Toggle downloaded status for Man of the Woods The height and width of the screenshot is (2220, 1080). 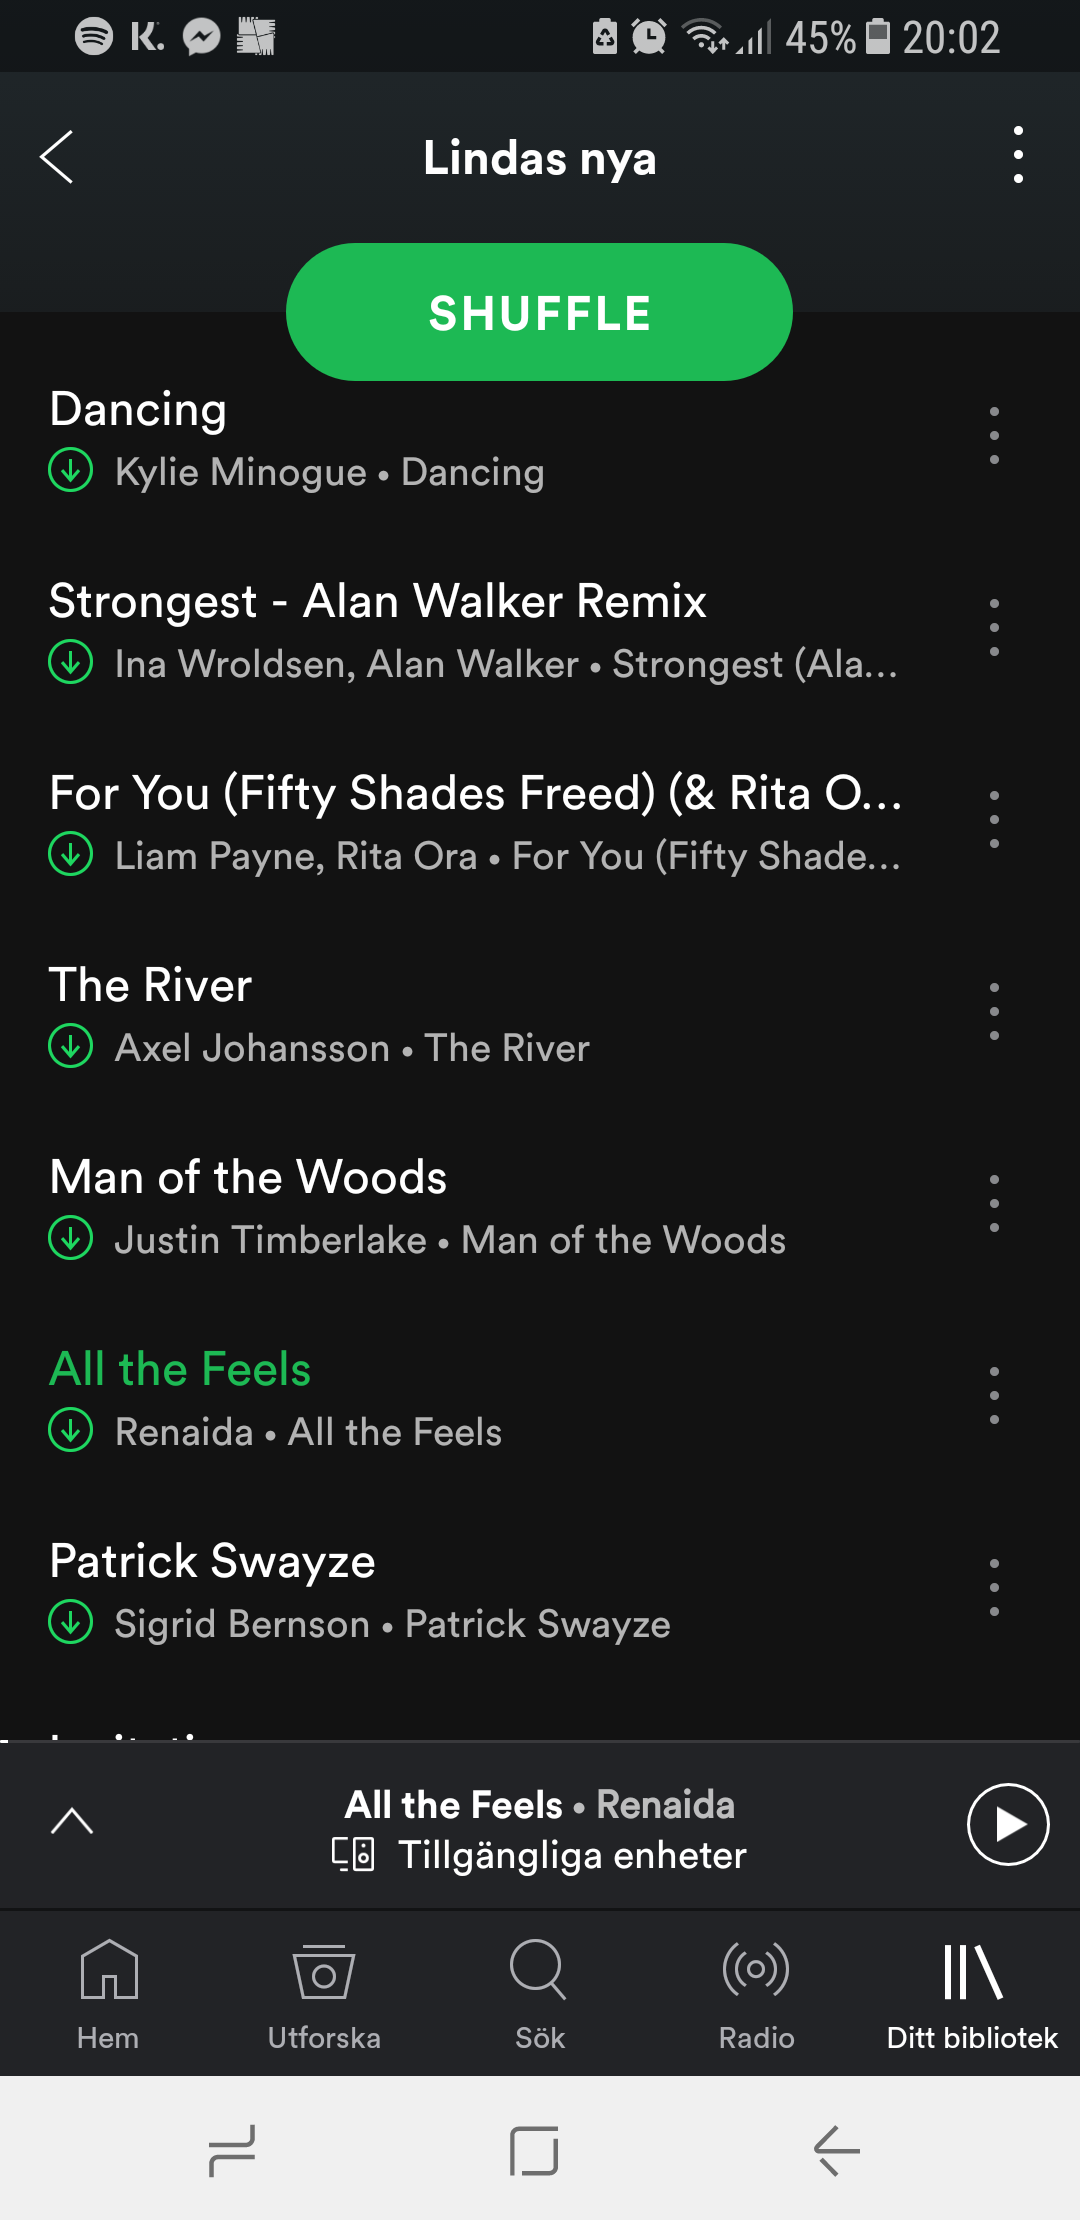(71, 1238)
